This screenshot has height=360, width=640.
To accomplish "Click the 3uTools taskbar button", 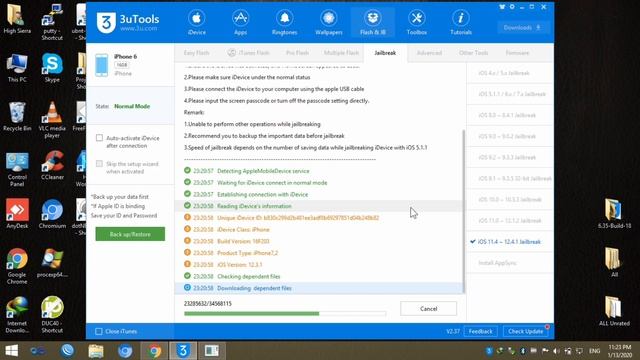I will pos(183,351).
